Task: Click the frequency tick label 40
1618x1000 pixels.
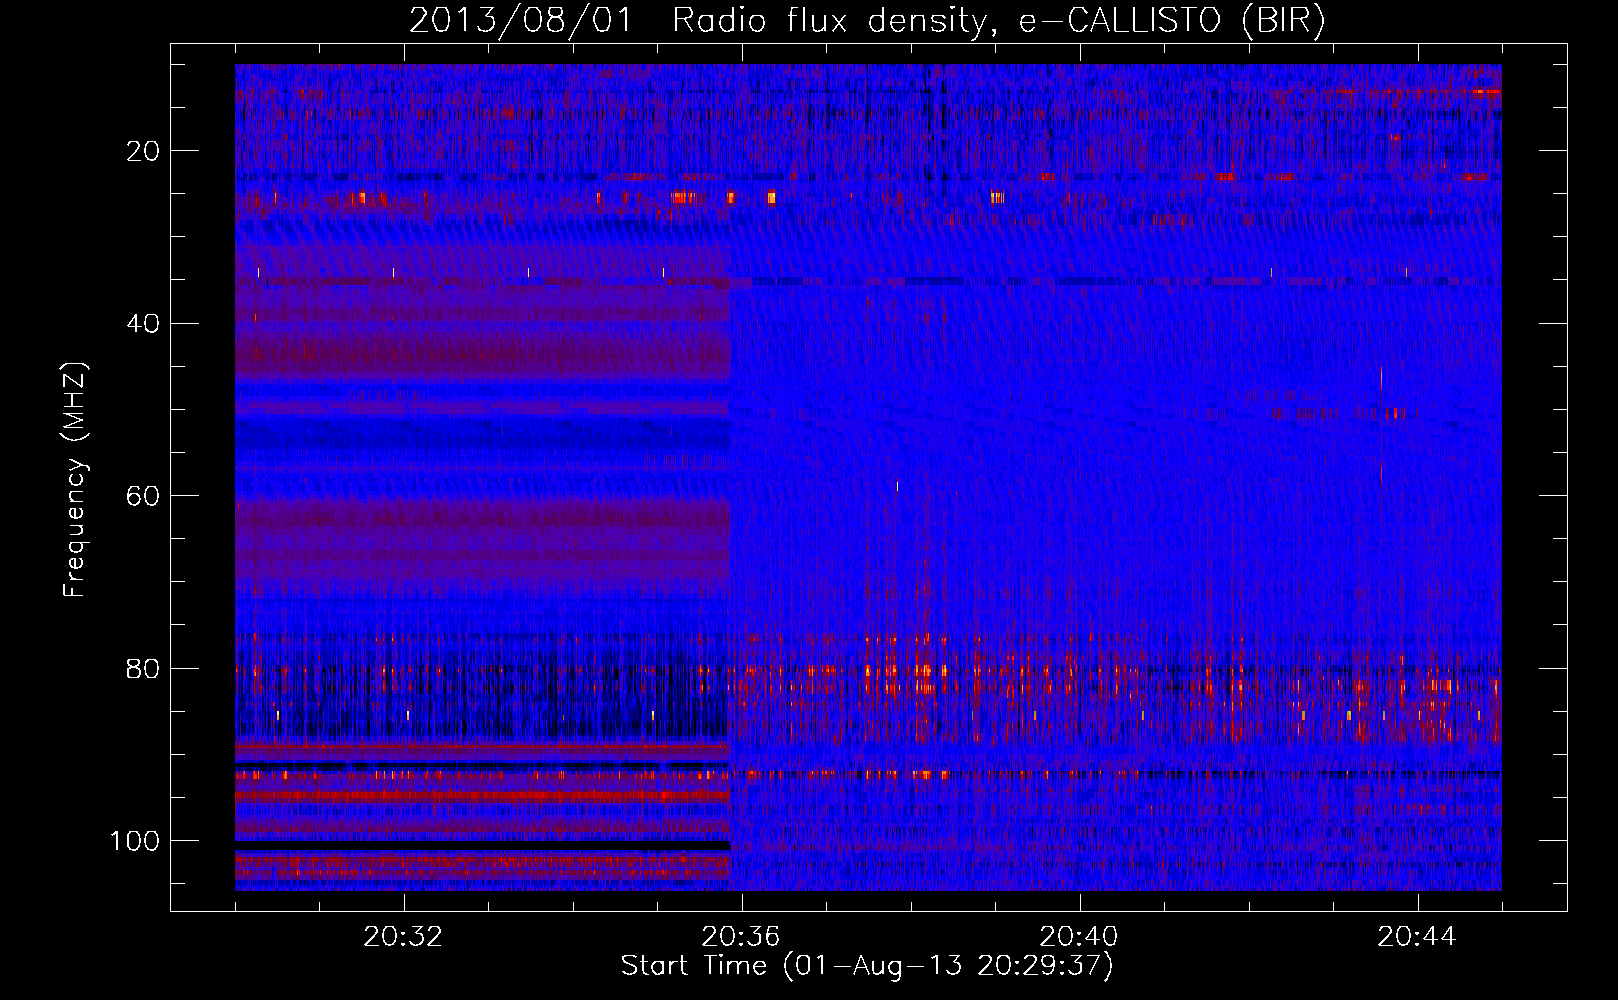Action: 144,324
